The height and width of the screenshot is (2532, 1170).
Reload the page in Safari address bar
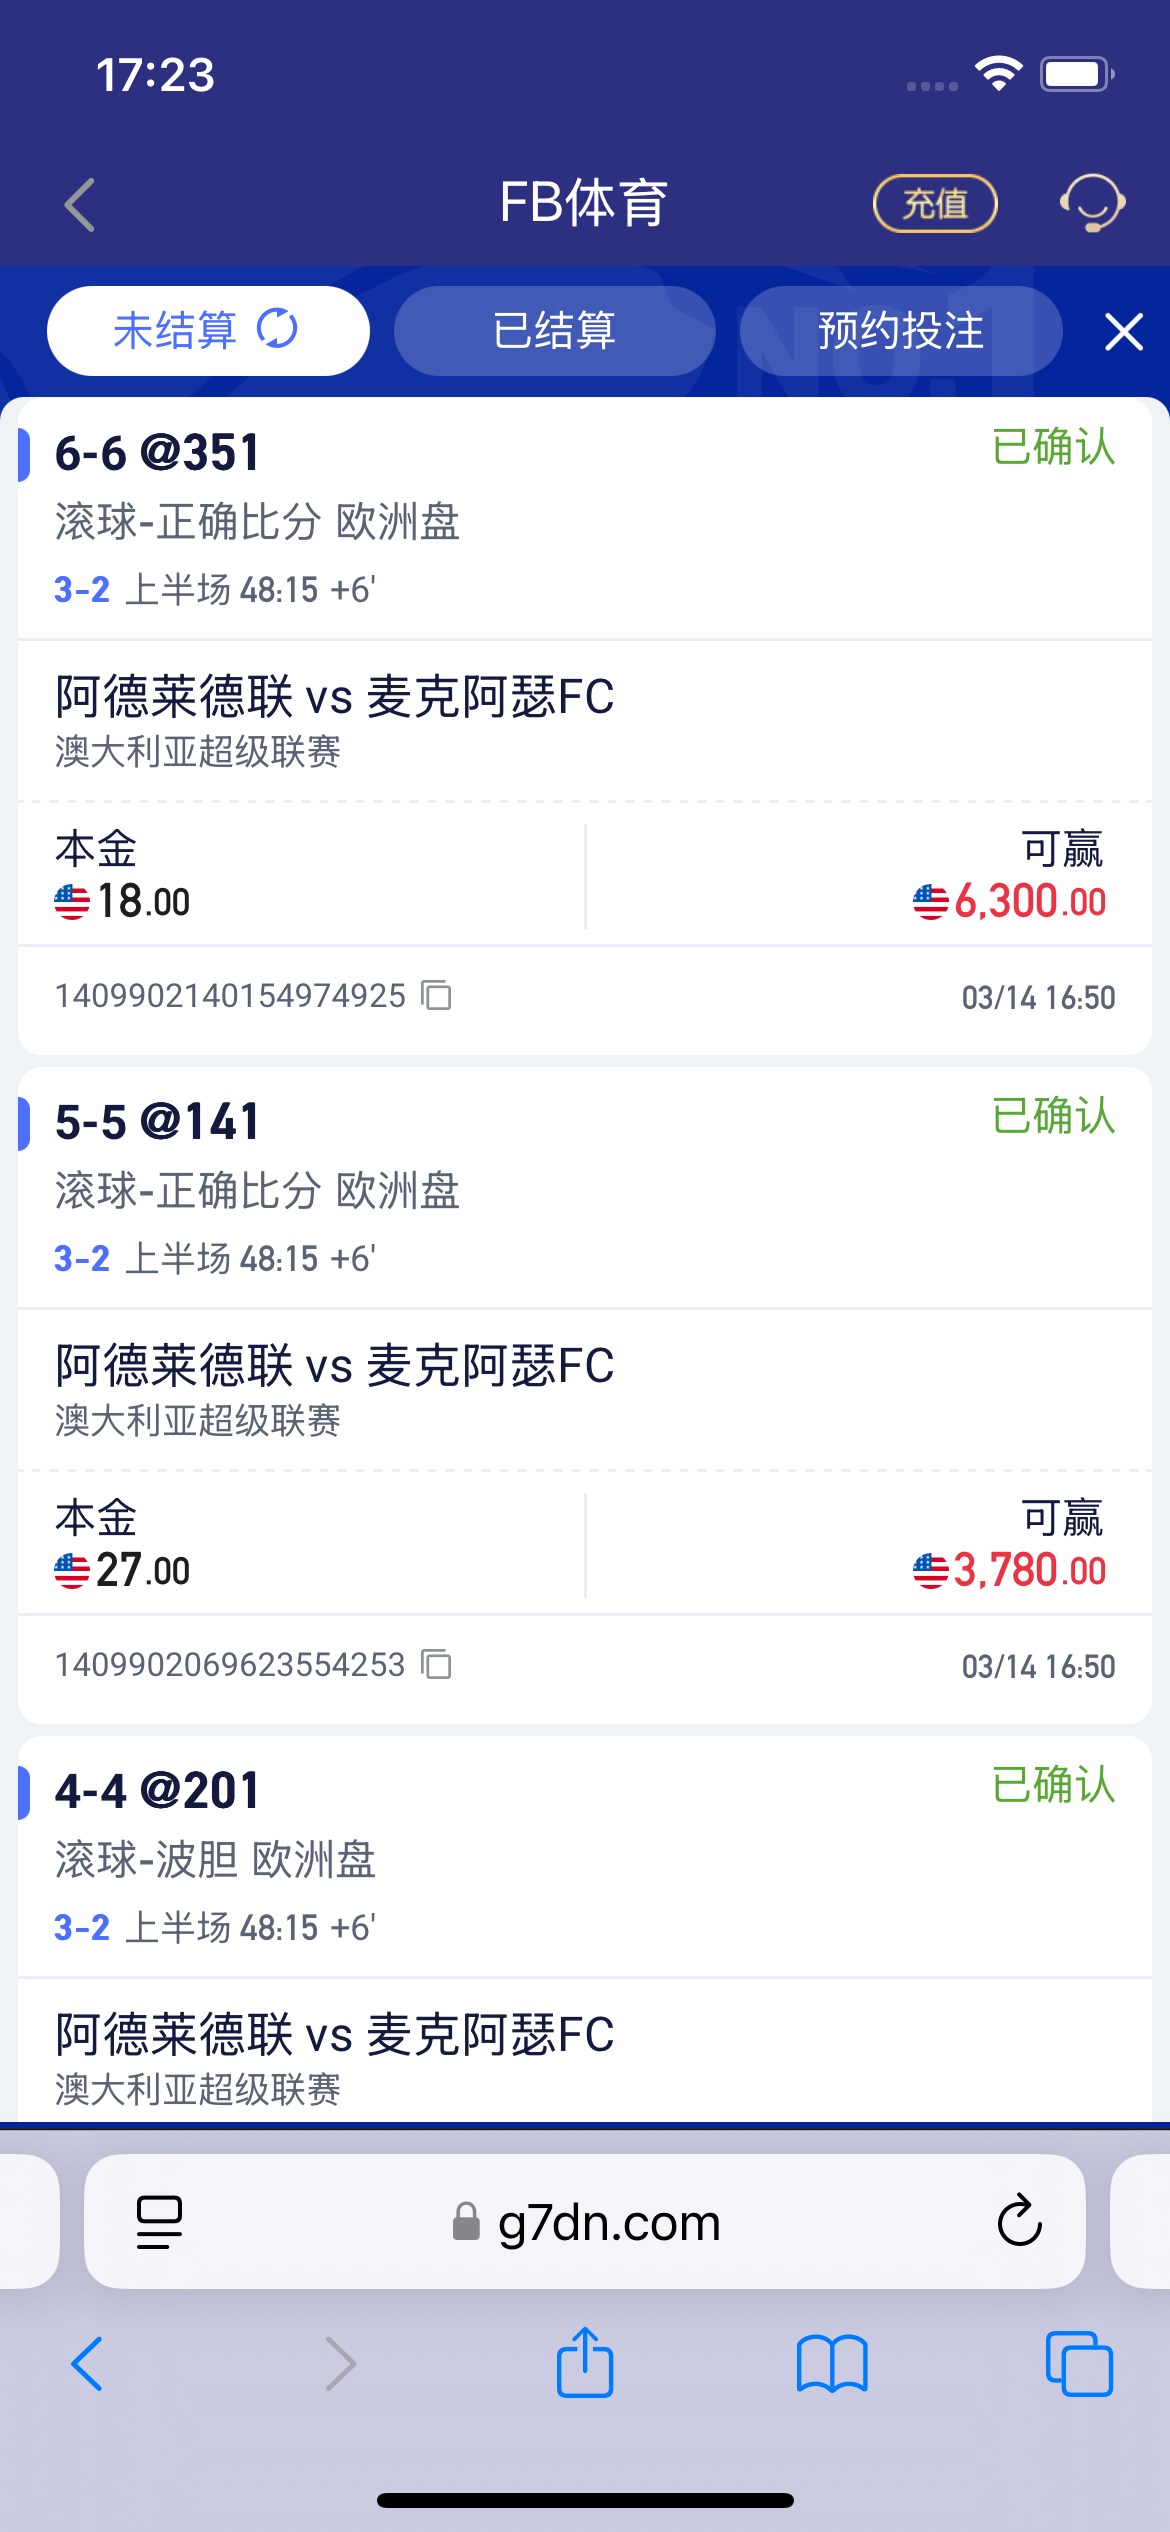click(x=1019, y=2221)
